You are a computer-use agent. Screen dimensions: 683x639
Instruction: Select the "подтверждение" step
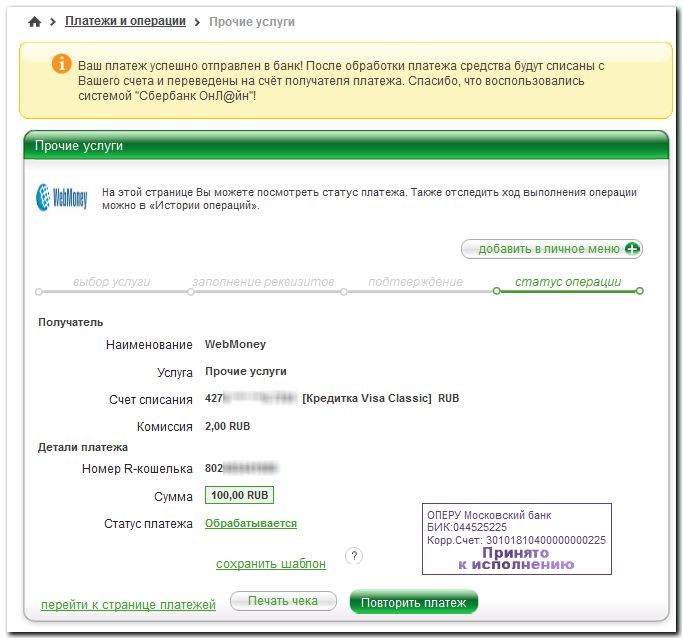(415, 282)
